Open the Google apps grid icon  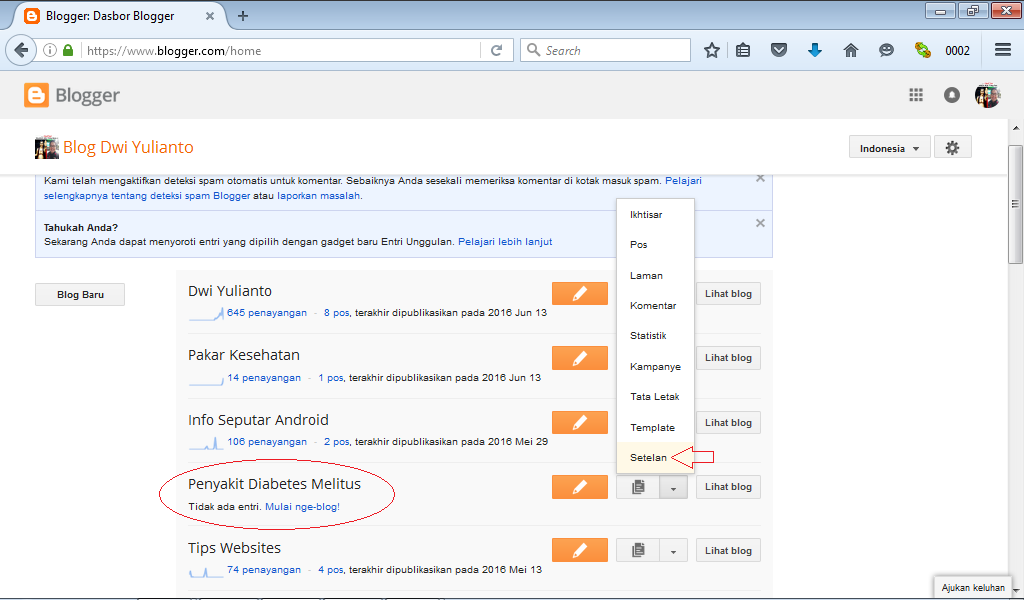pyautogui.click(x=916, y=95)
